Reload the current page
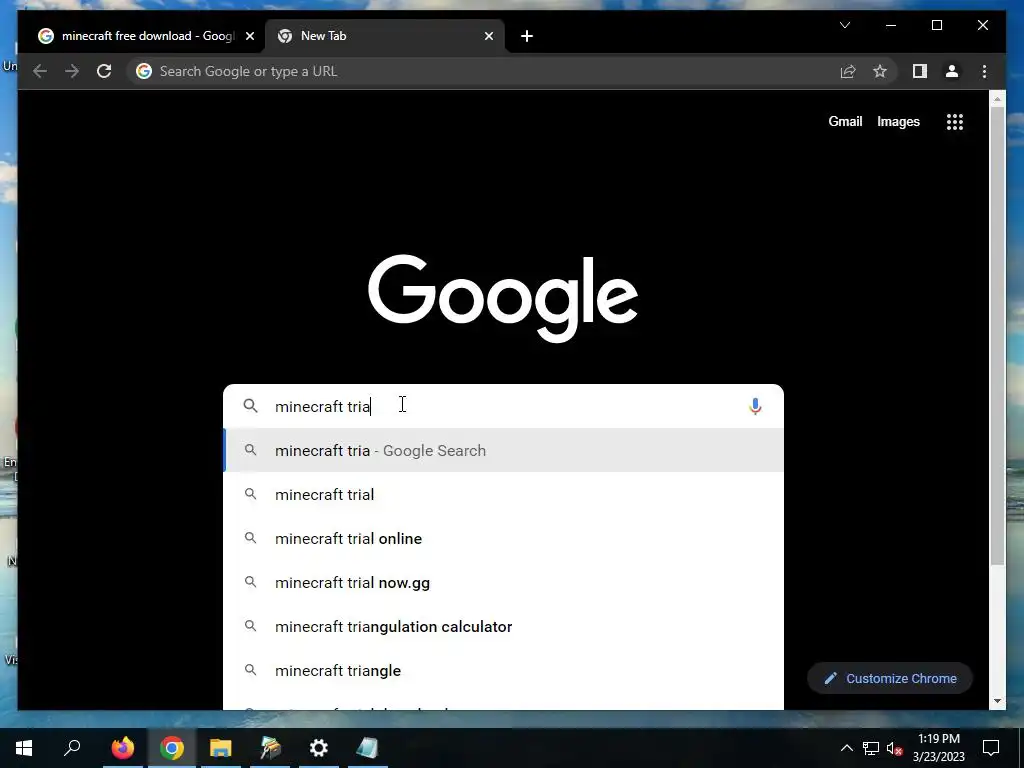The image size is (1024, 768). coord(104,71)
